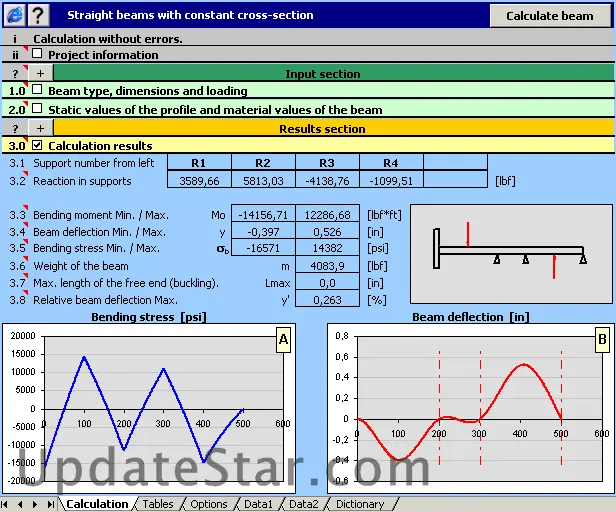Click the Bending stress [psi] chart title

(149, 317)
